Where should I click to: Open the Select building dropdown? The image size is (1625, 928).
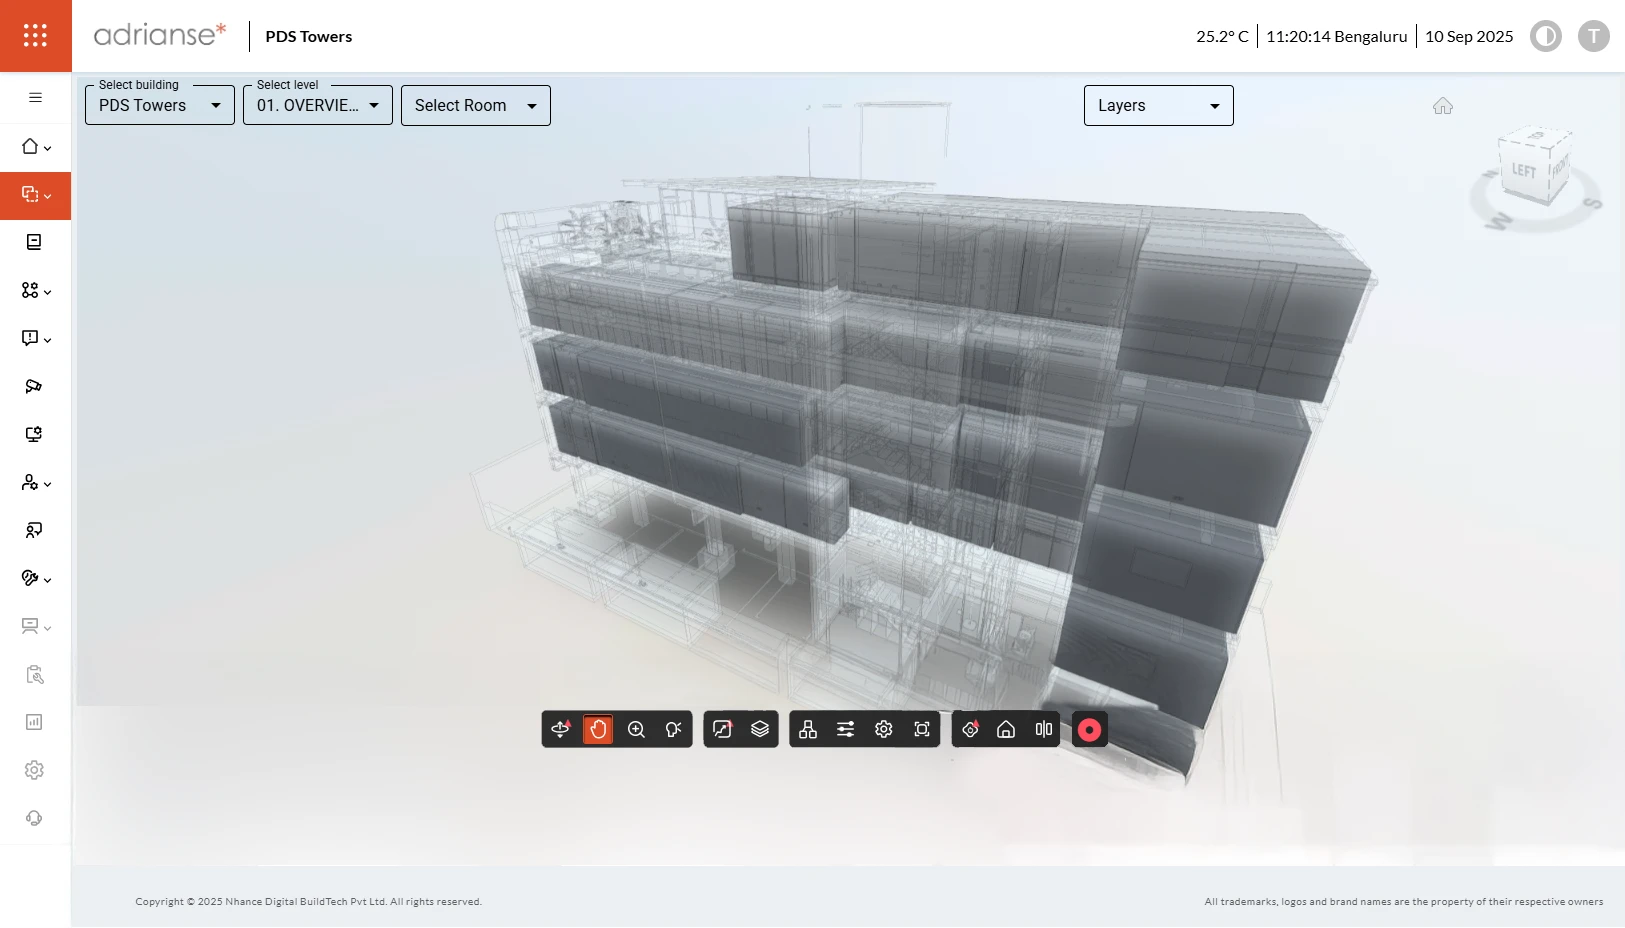[160, 105]
